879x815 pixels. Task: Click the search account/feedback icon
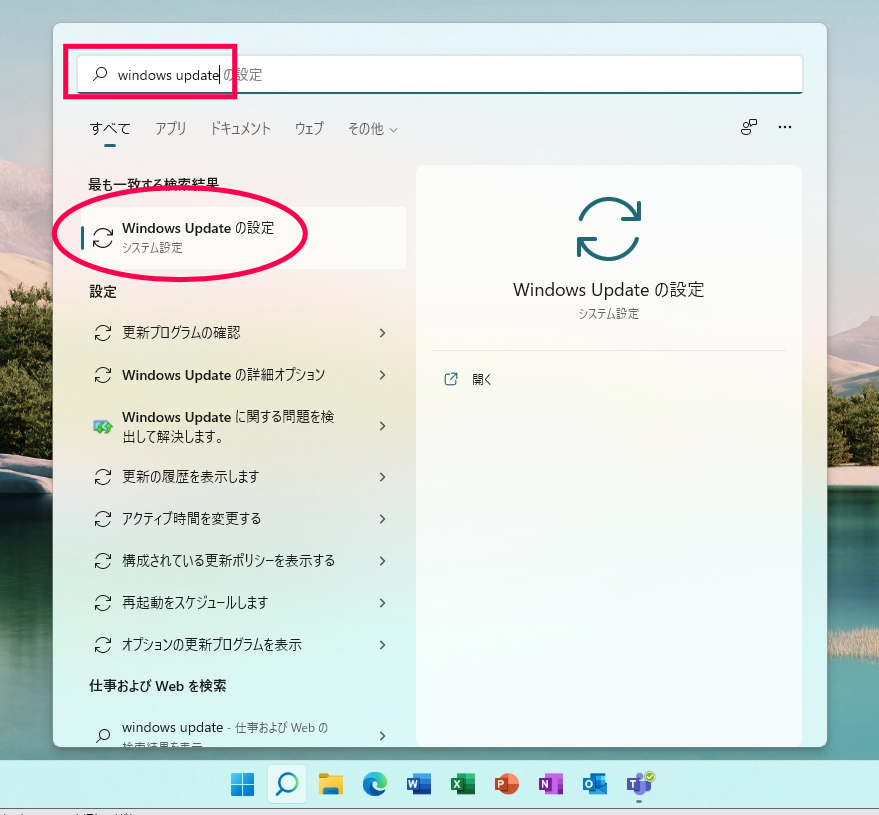(x=748, y=127)
